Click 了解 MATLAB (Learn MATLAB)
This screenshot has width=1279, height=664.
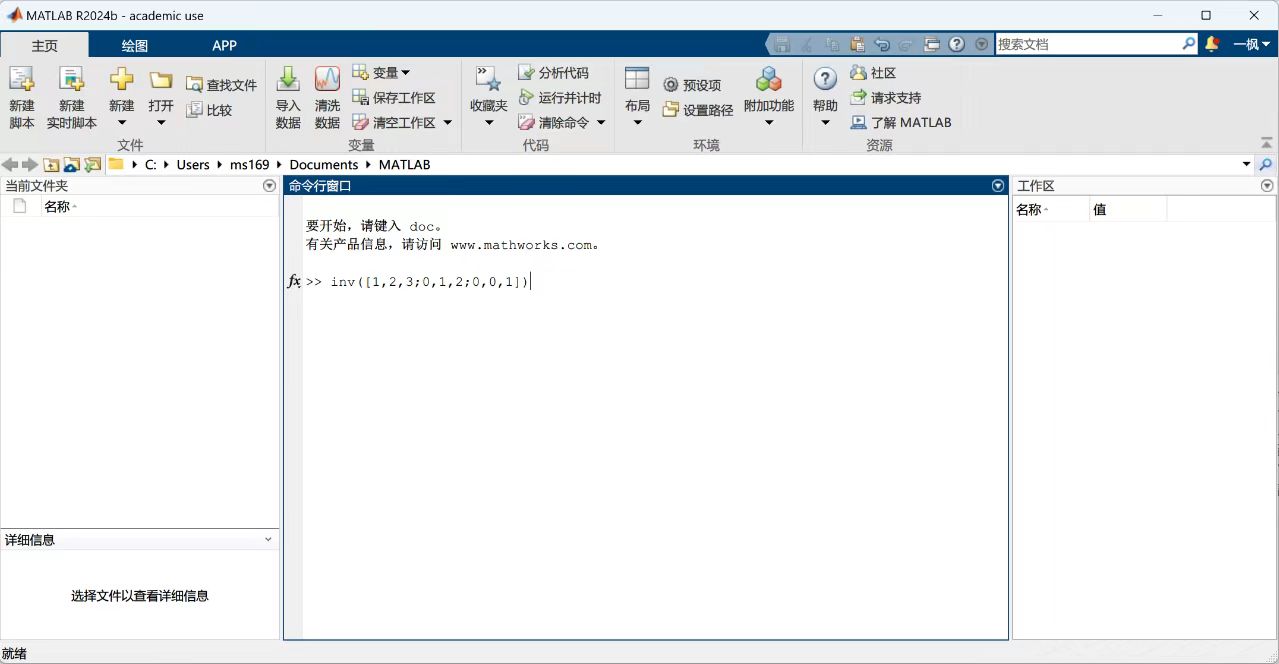[901, 122]
